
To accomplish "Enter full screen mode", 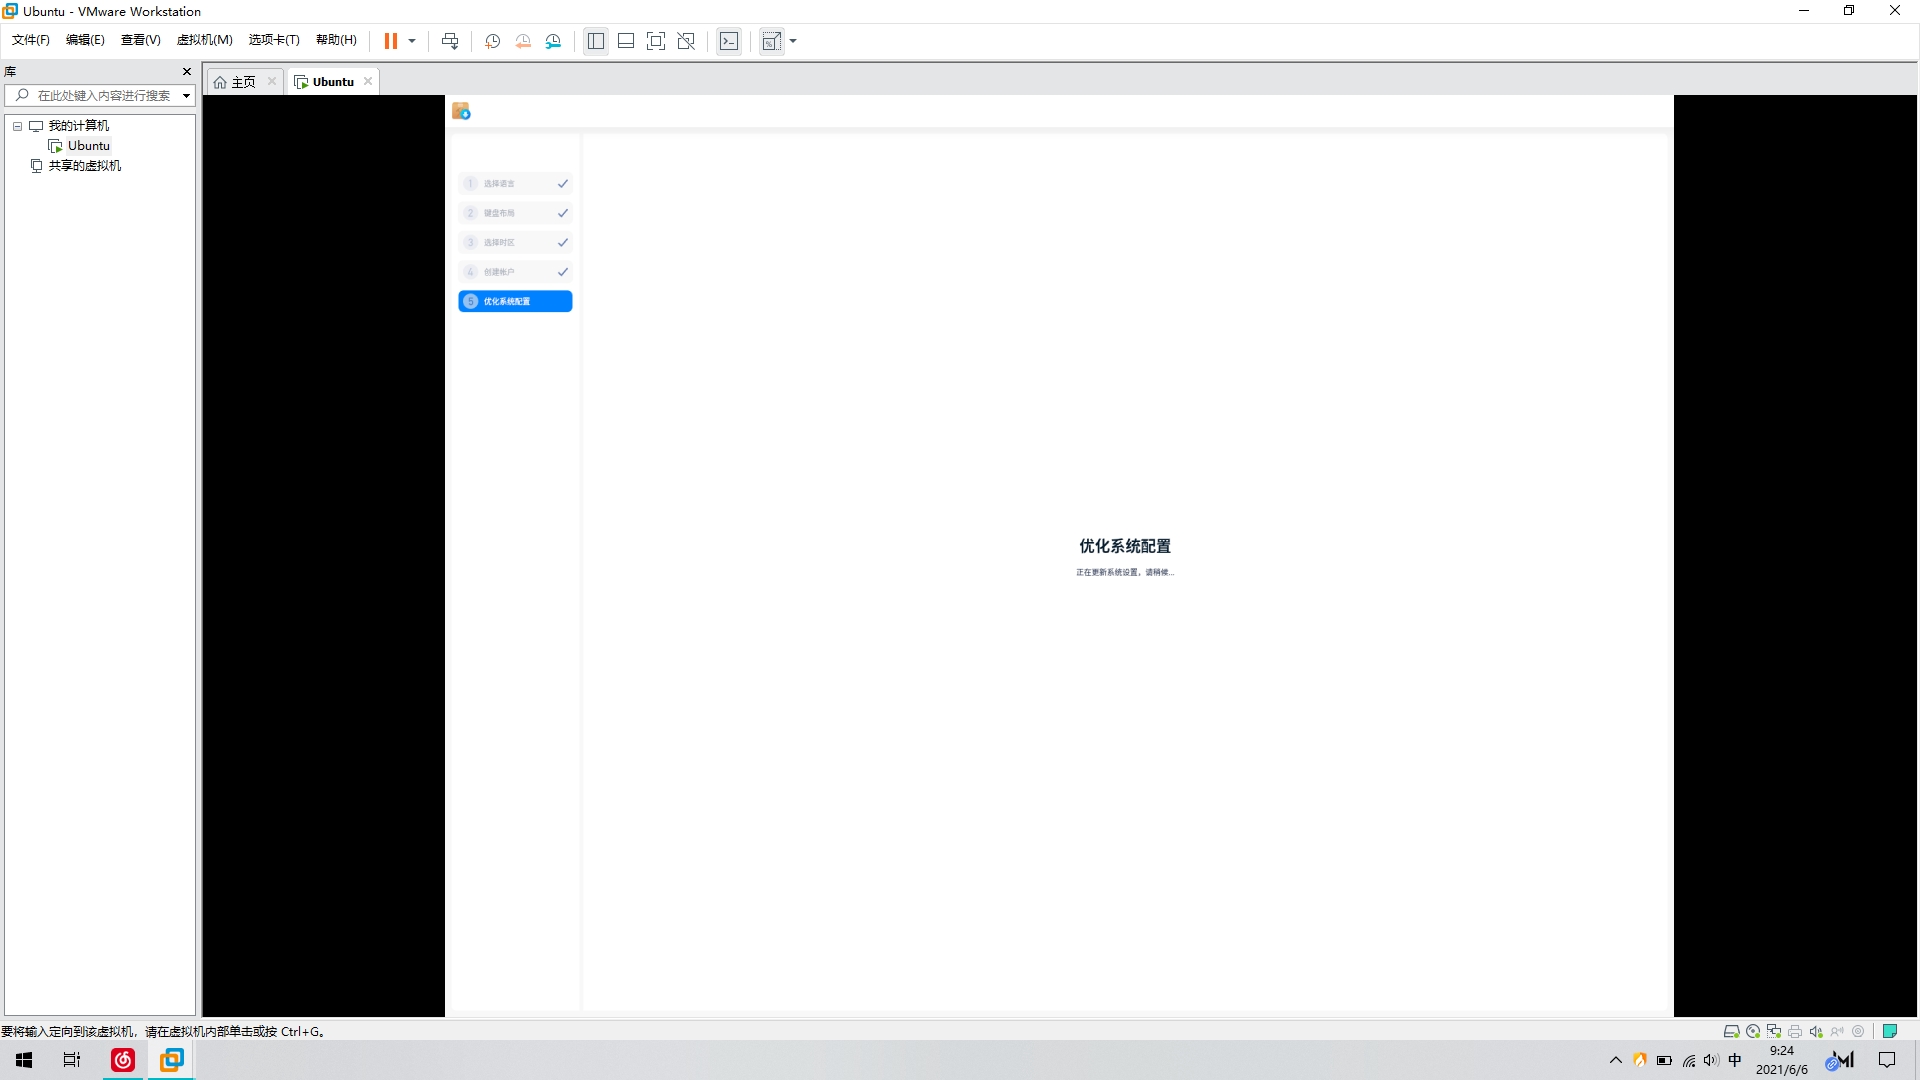I will pyautogui.click(x=656, y=41).
